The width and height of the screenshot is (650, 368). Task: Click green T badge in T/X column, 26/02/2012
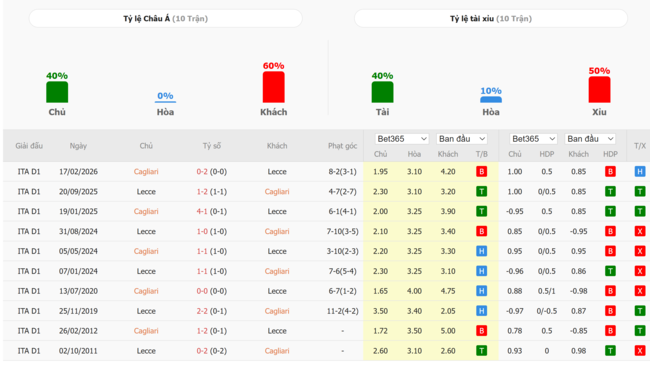pyautogui.click(x=640, y=331)
